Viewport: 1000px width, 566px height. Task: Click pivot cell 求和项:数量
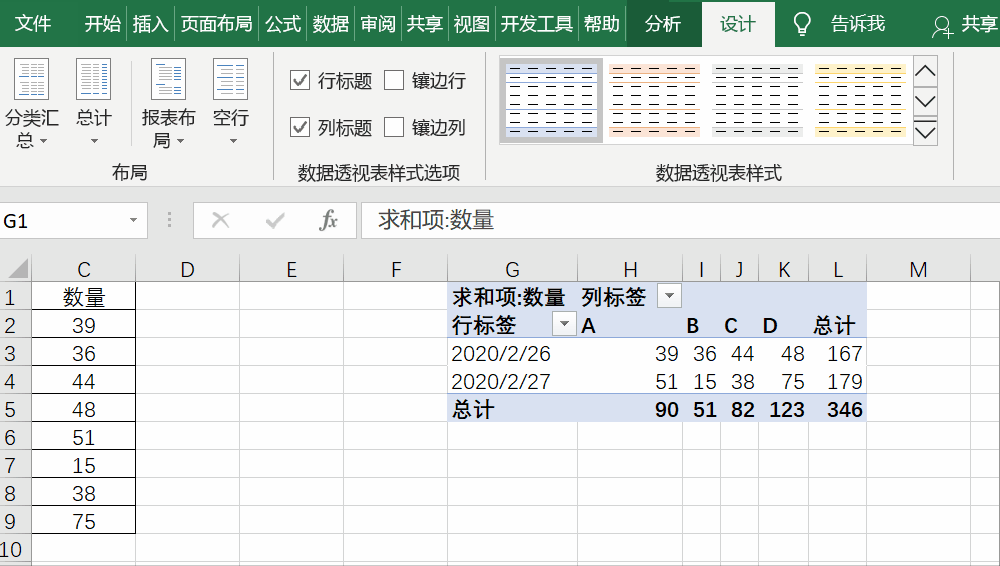tap(512, 297)
